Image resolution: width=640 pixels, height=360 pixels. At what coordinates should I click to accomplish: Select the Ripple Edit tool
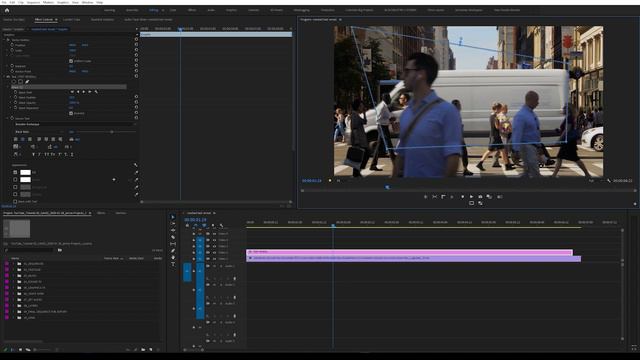173,230
